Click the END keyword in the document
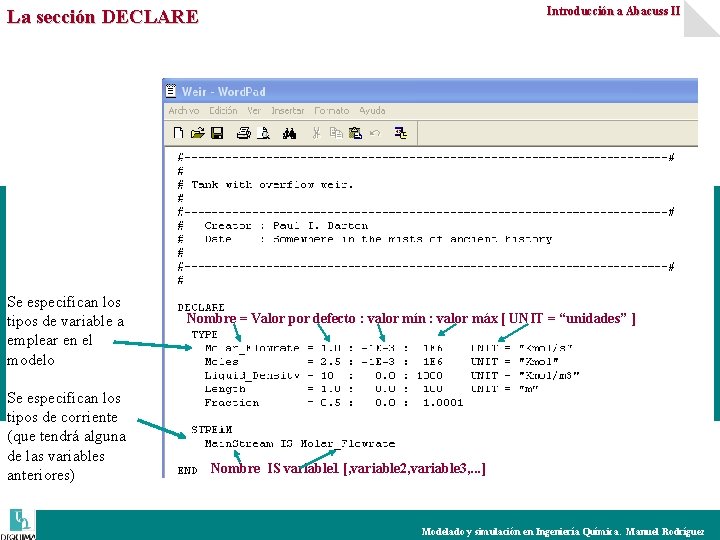 click(x=187, y=470)
